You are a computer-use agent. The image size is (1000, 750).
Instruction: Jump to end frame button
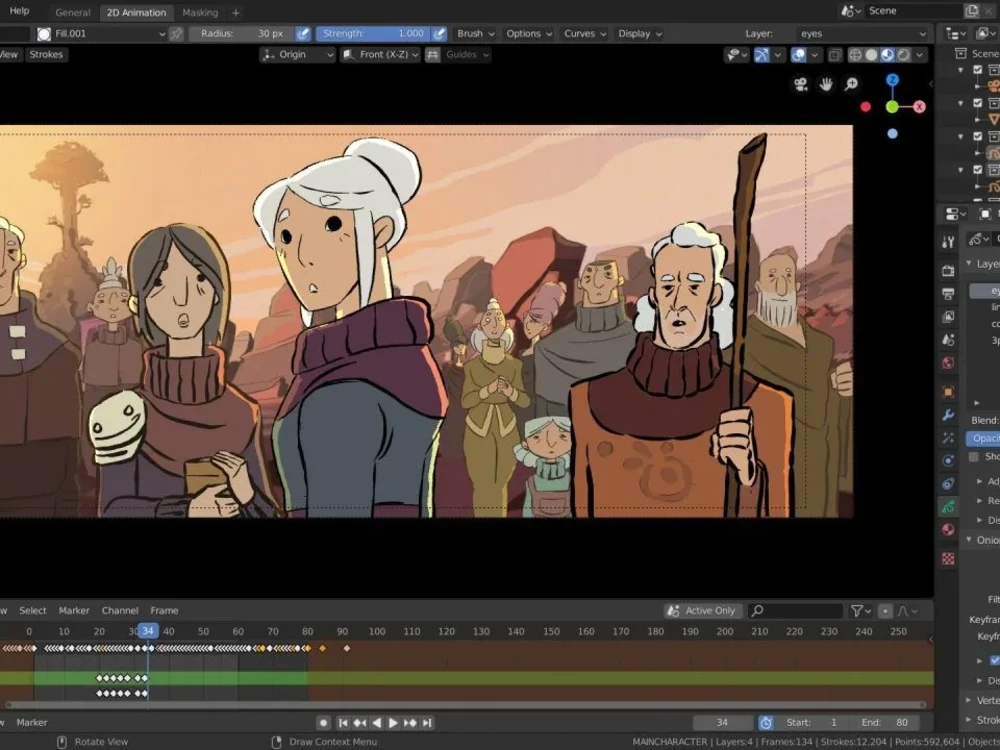(x=427, y=723)
